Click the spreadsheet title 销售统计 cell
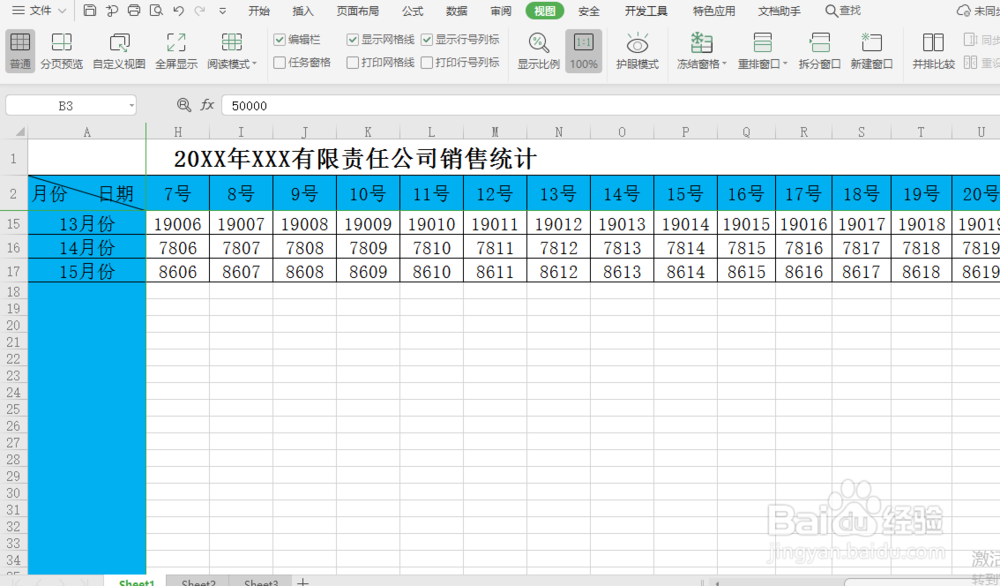The height and width of the screenshot is (586, 1000). [x=355, y=158]
